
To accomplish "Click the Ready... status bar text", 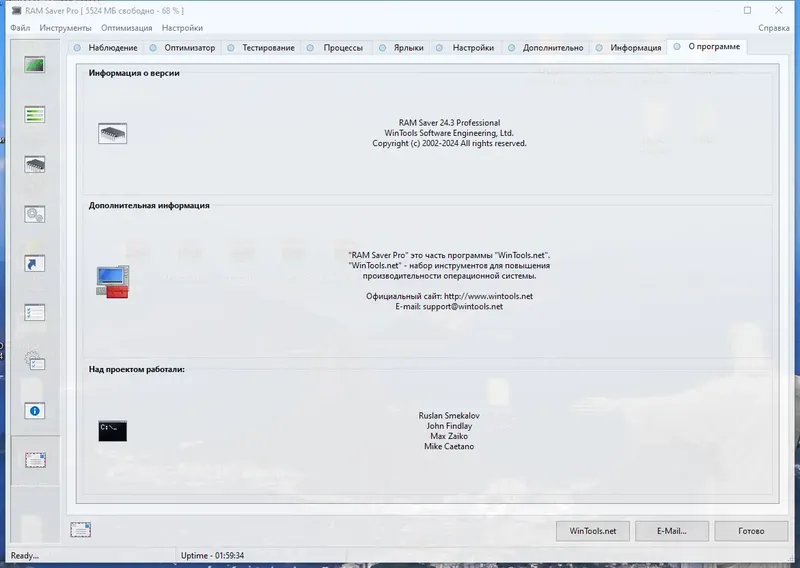I will [x=24, y=555].
